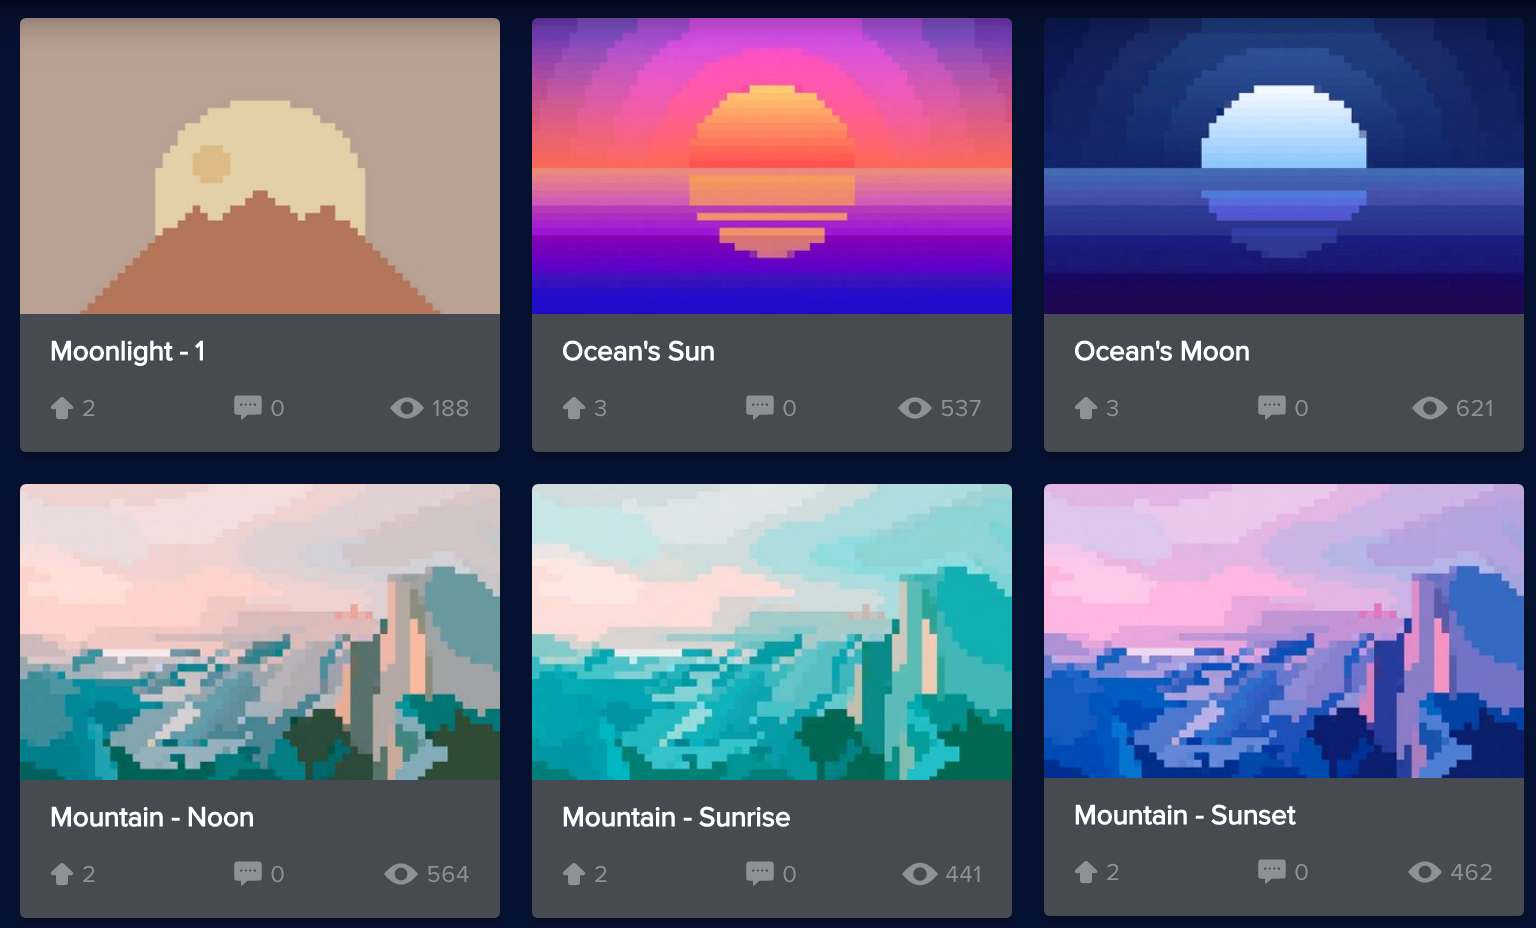Upvote the Ocean's Moon palette
The width and height of the screenshot is (1536, 928).
point(1086,408)
